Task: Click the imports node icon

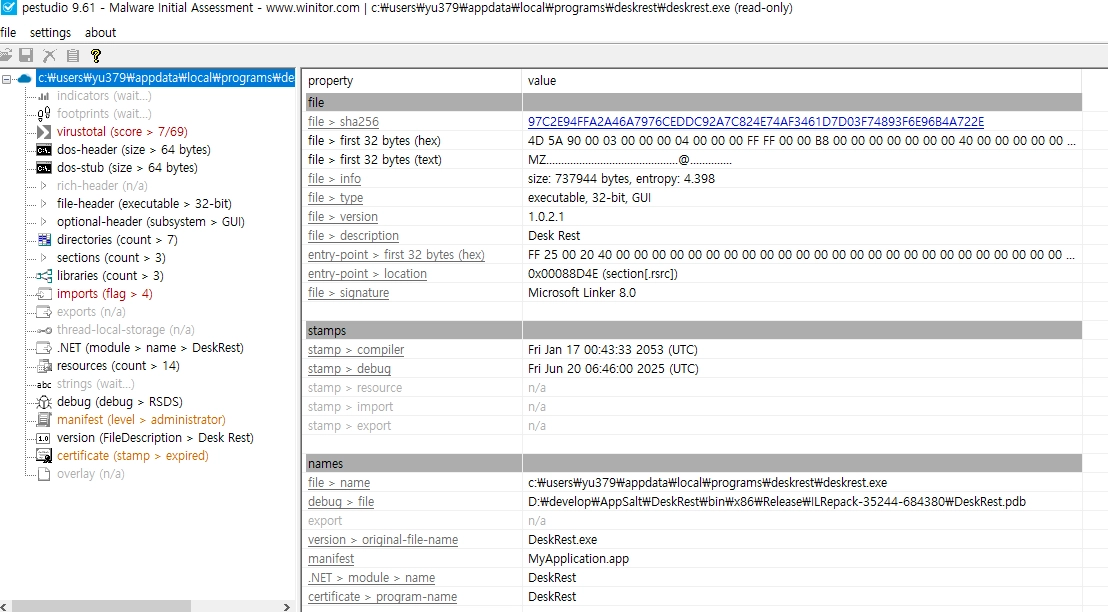Action: tap(44, 293)
